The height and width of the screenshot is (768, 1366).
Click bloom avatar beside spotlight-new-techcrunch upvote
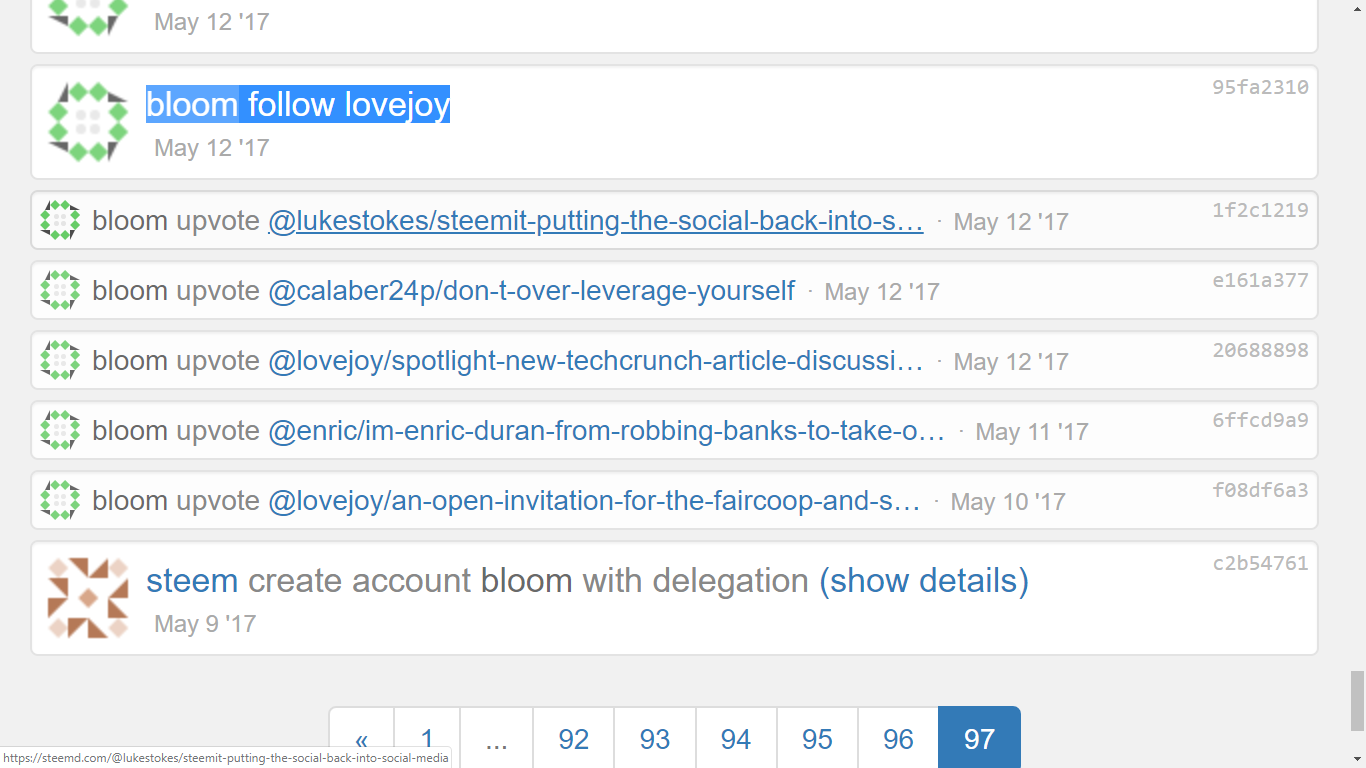pyautogui.click(x=60, y=360)
